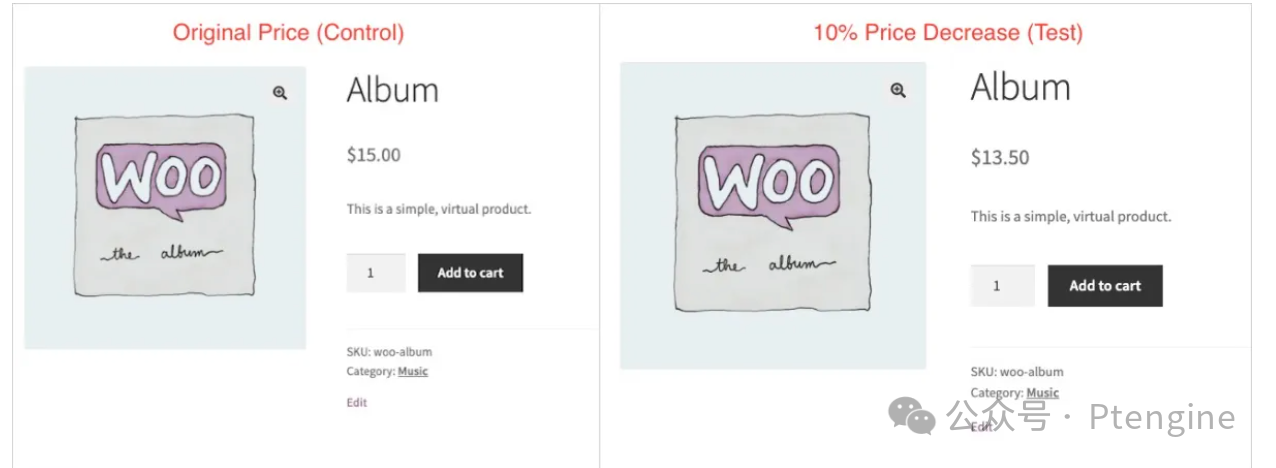Click the Edit link under the control product

[x=357, y=402]
